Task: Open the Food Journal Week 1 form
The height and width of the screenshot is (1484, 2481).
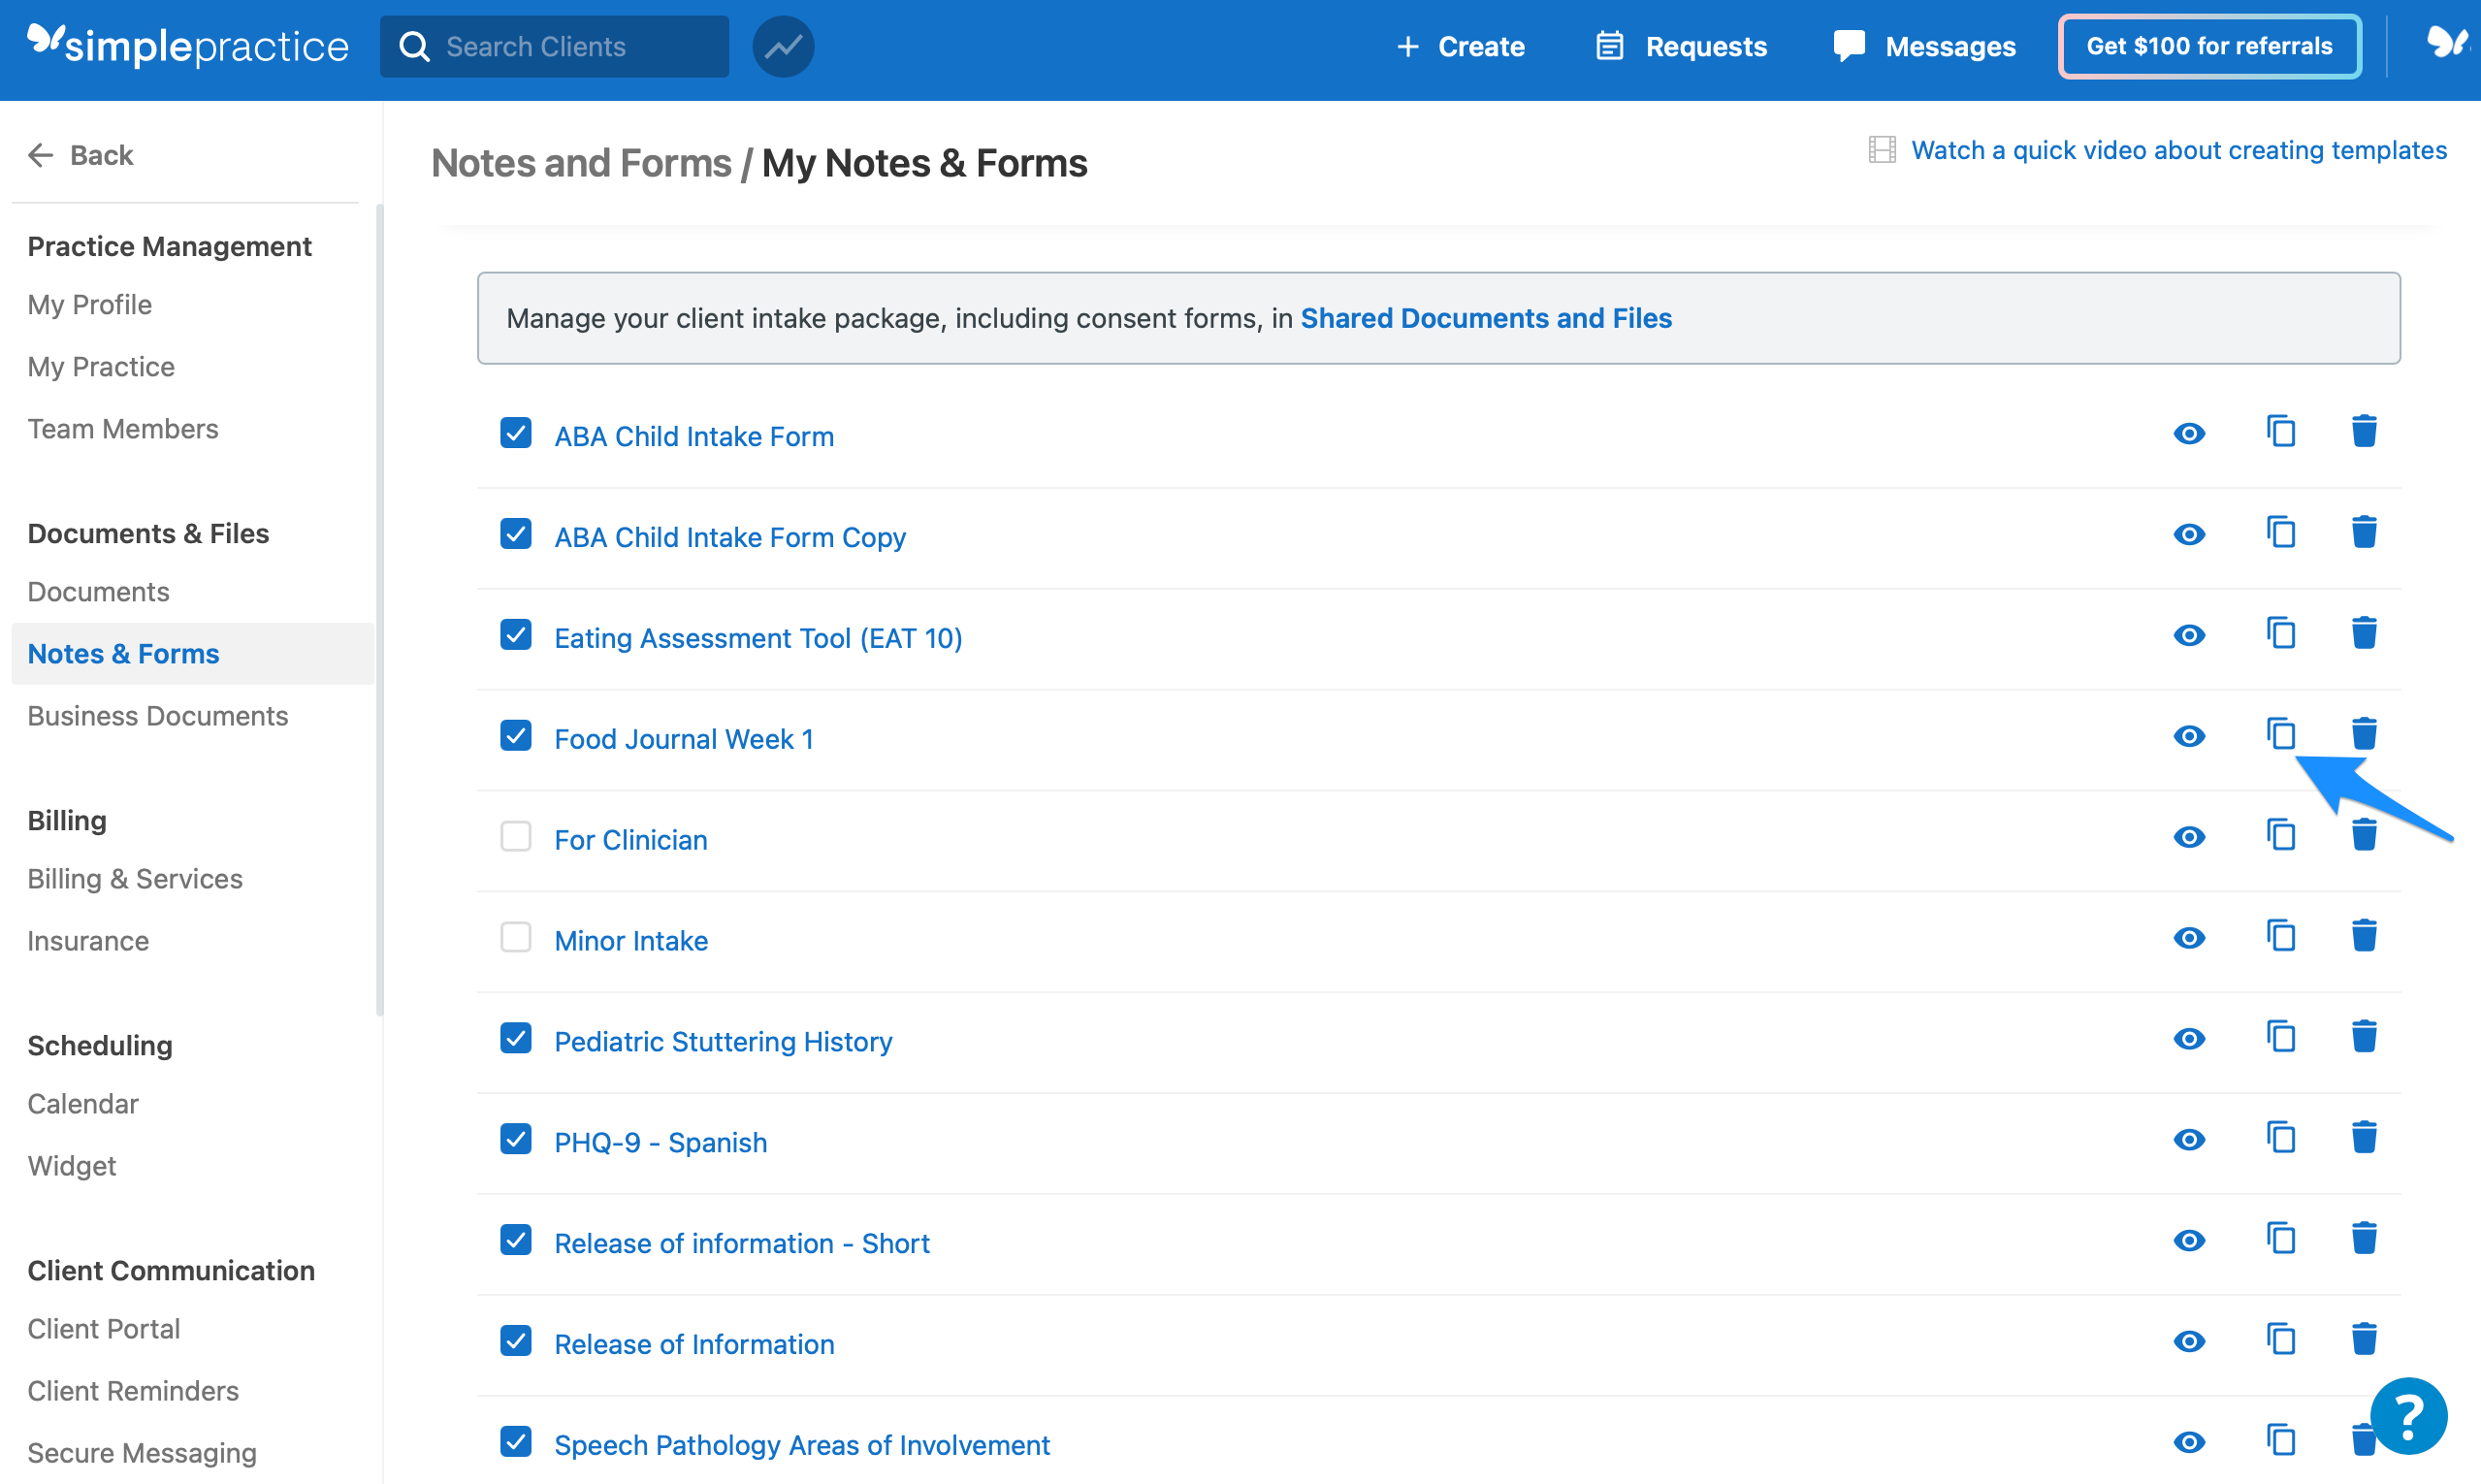Action: 683,739
